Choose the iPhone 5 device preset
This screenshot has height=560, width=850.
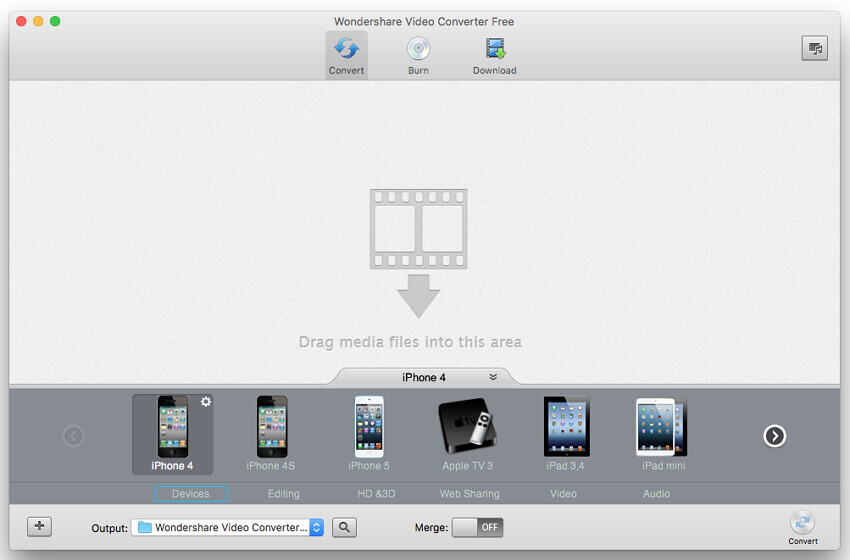(369, 434)
